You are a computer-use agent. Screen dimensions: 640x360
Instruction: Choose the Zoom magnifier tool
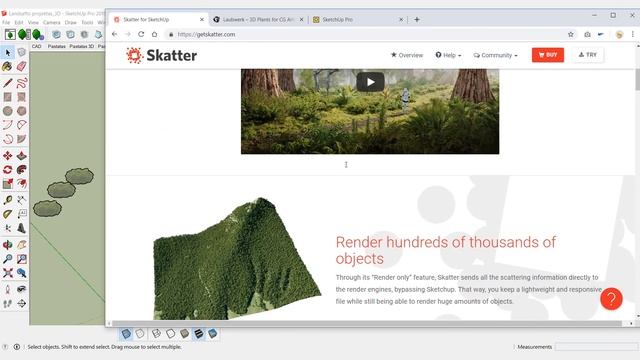click(x=7, y=259)
